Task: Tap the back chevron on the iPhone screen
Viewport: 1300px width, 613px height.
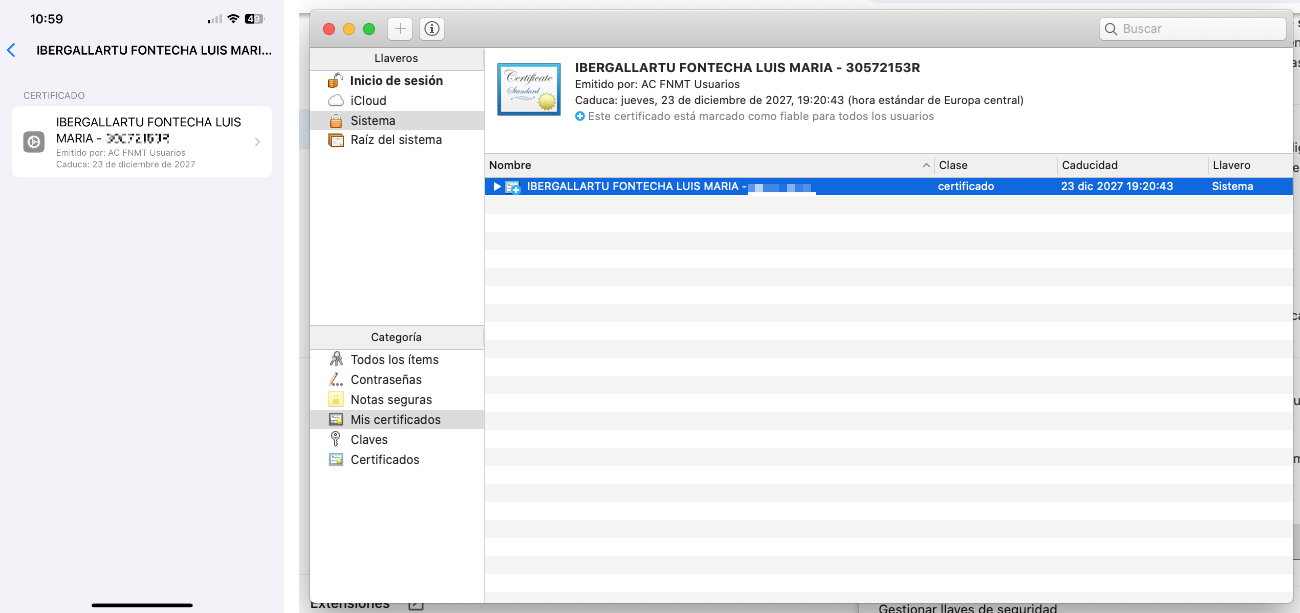Action: point(11,50)
